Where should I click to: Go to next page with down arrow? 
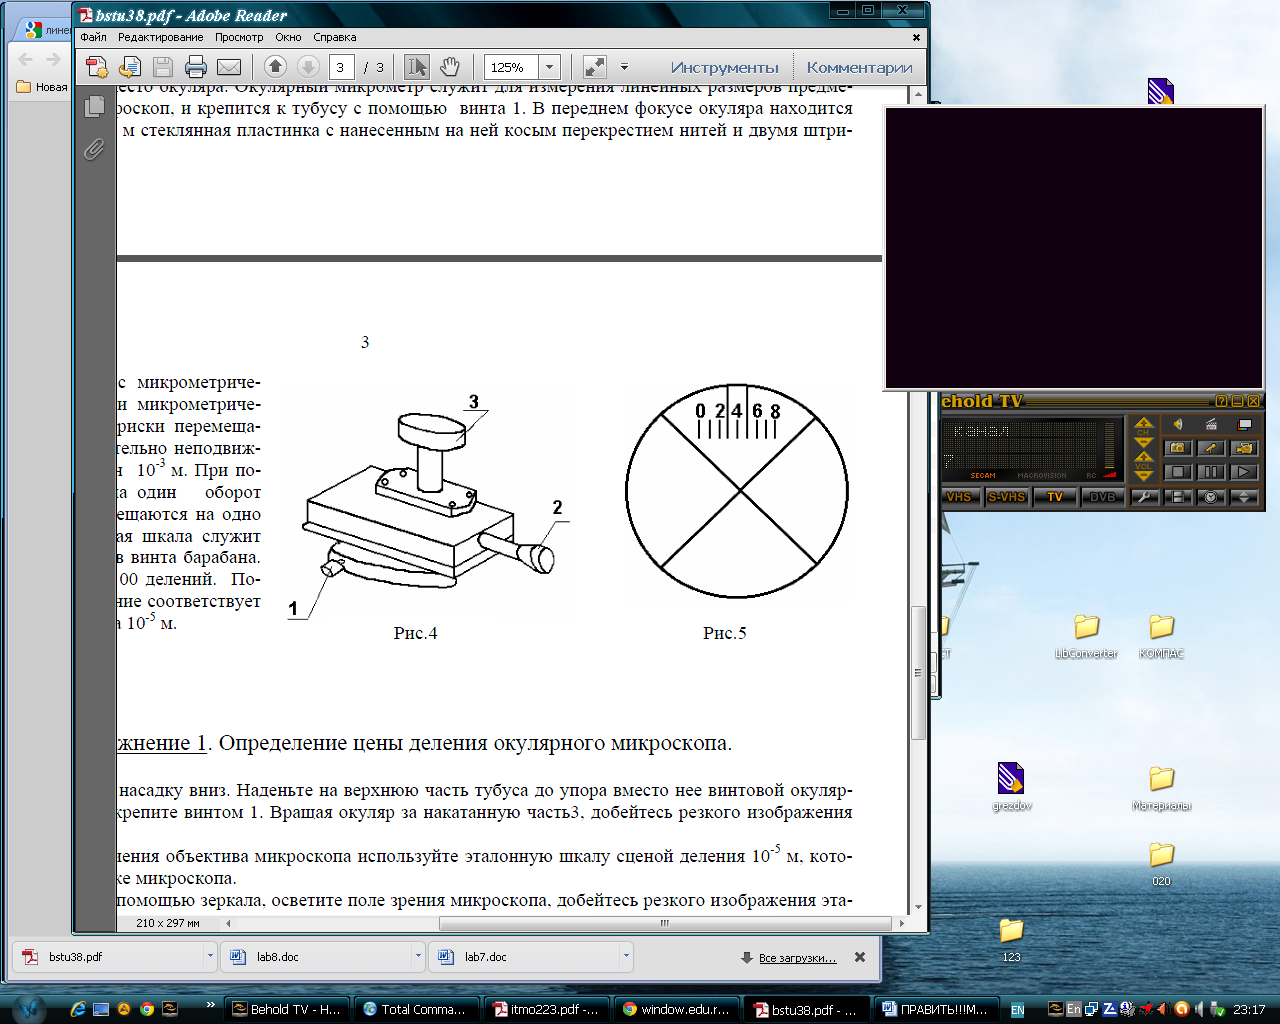(x=308, y=67)
